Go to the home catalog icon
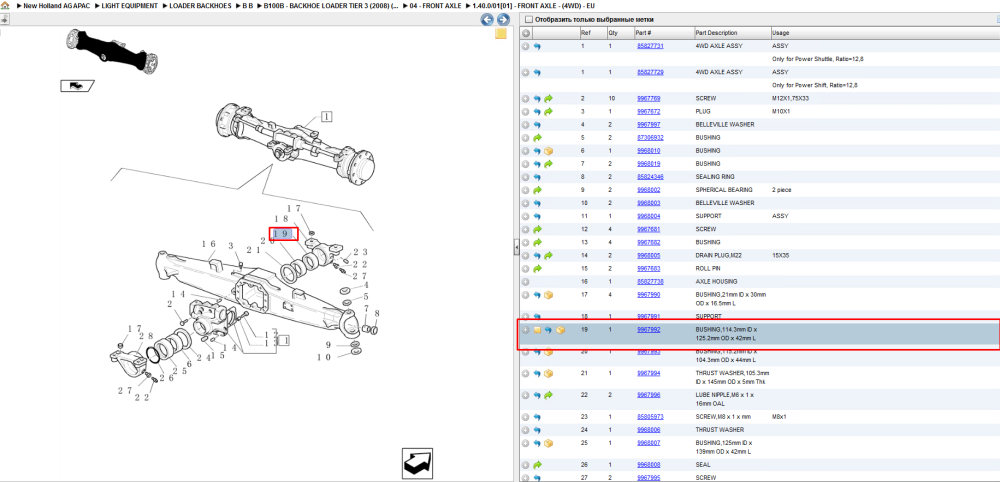This screenshot has height=482, width=1000. point(4,5)
